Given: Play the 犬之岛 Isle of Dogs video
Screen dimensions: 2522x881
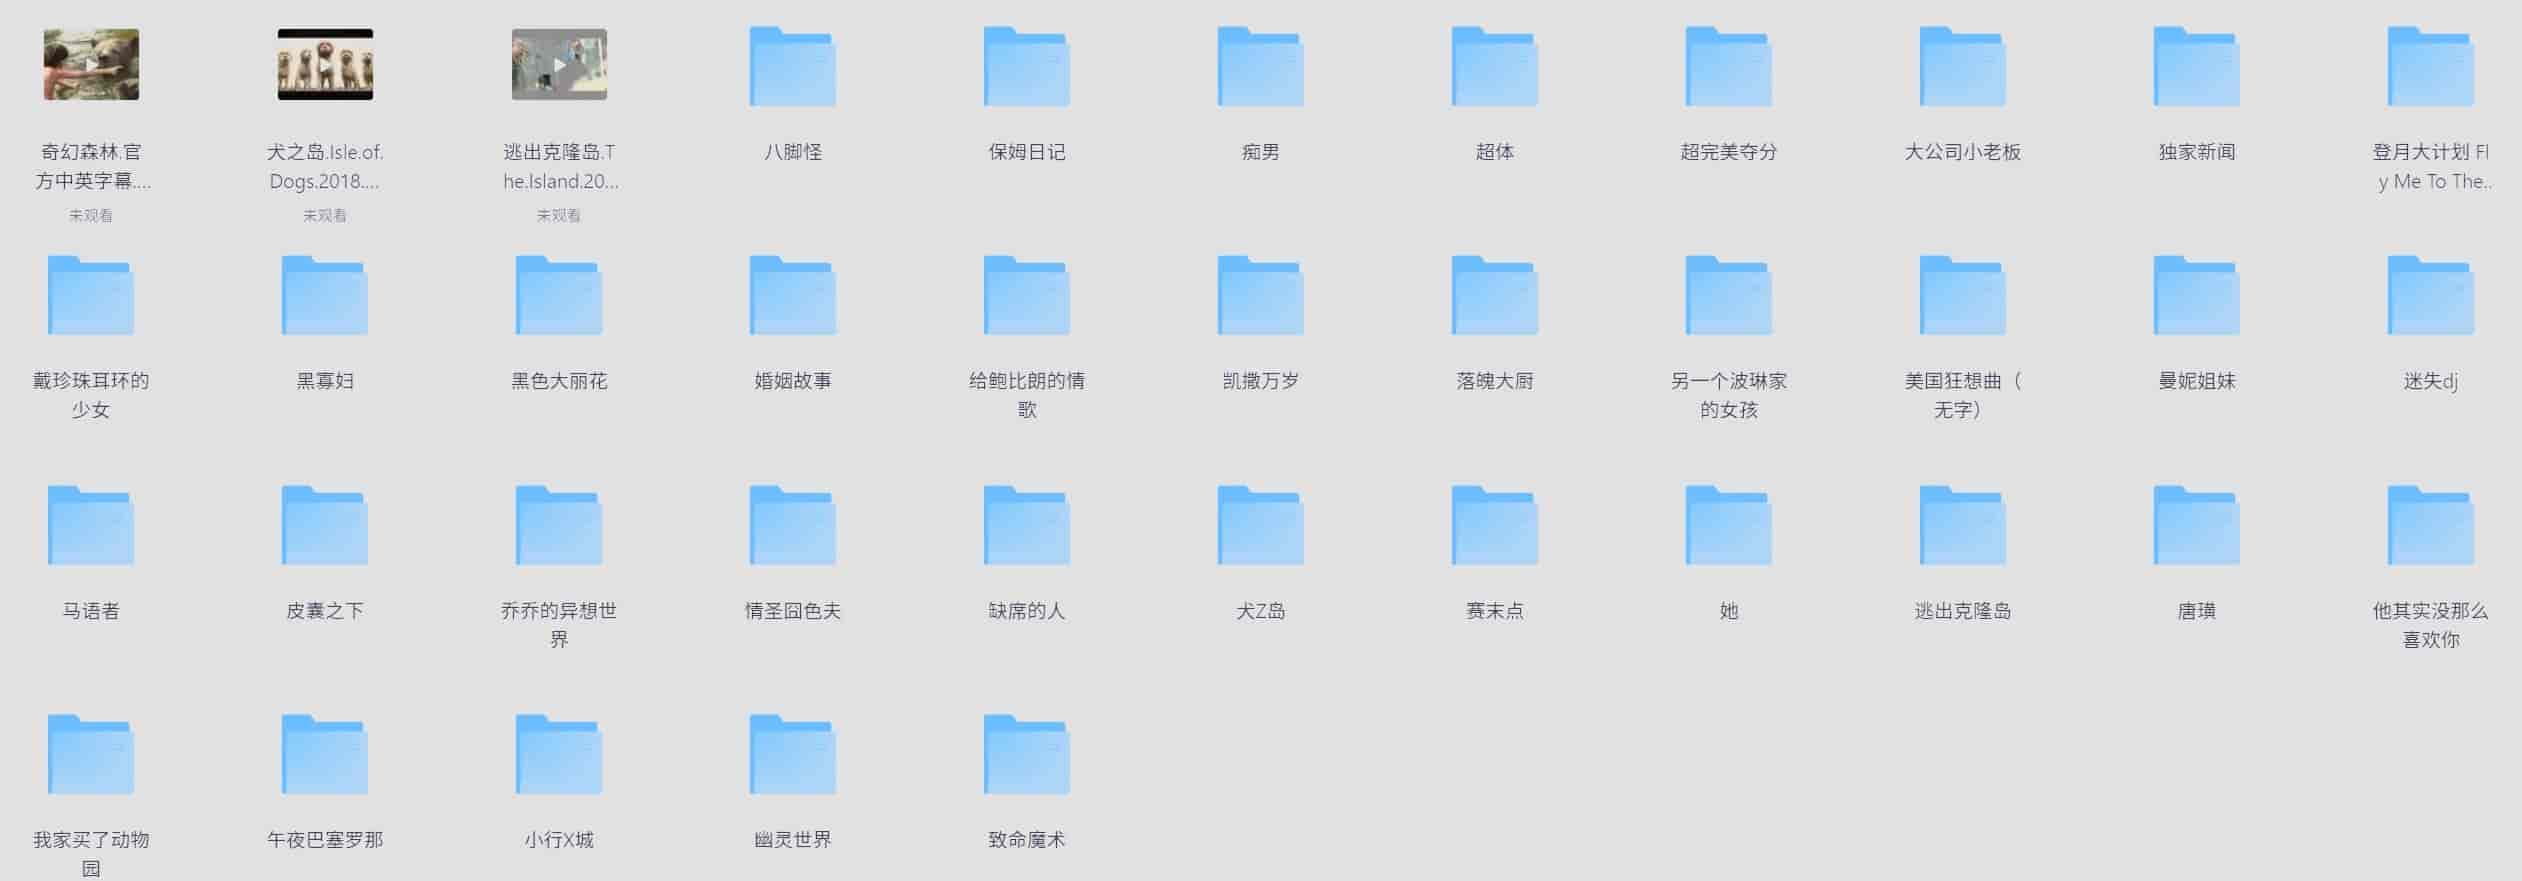Looking at the screenshot, I should click(325, 65).
